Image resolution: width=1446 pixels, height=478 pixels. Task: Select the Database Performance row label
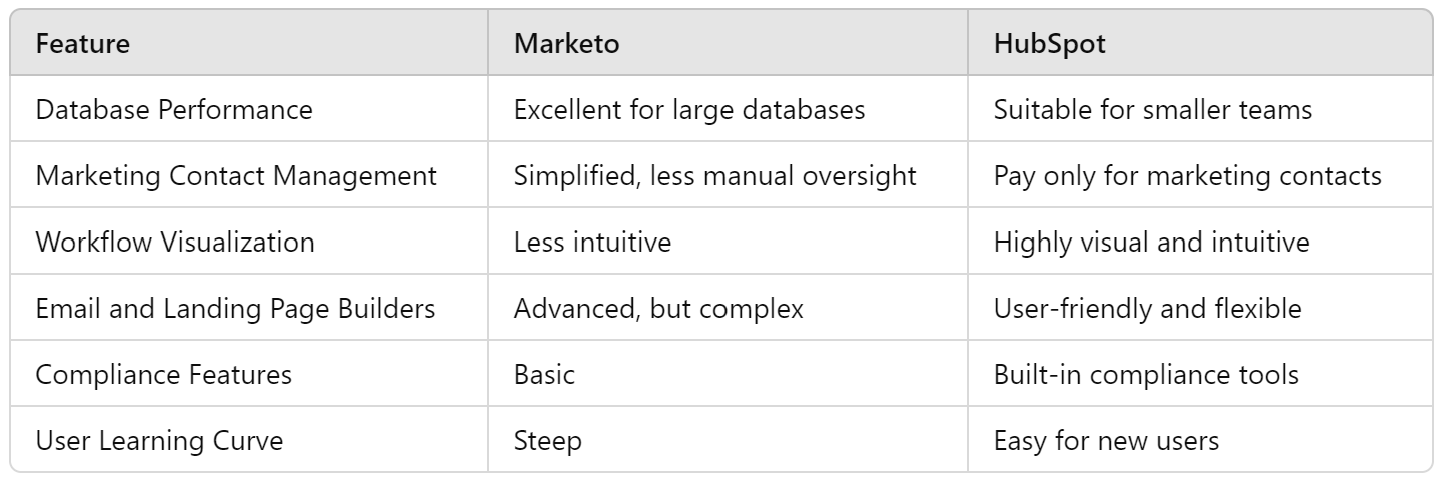click(x=174, y=109)
